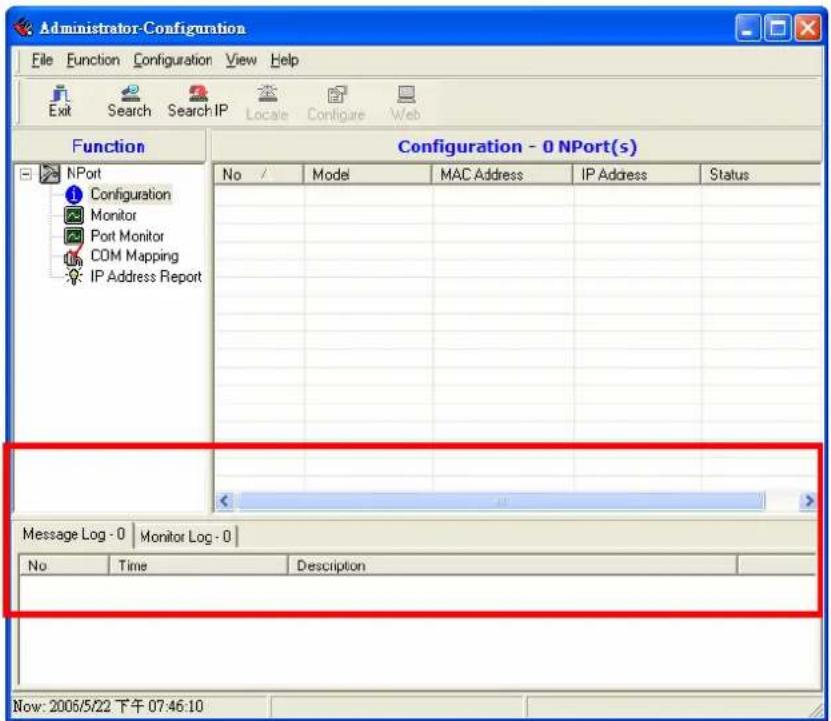Click the Monitor tree icon
This screenshot has height=721, width=831.
point(74,215)
